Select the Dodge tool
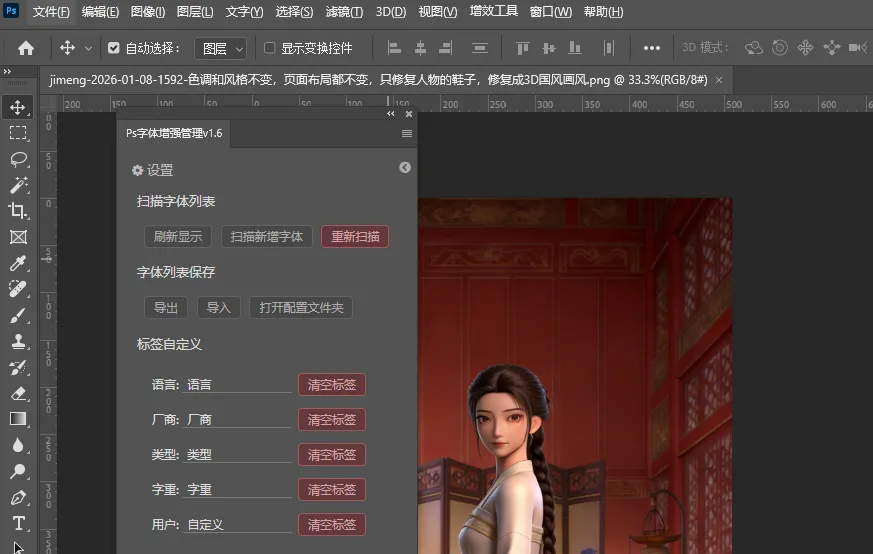Image resolution: width=873 pixels, height=554 pixels. [x=18, y=471]
